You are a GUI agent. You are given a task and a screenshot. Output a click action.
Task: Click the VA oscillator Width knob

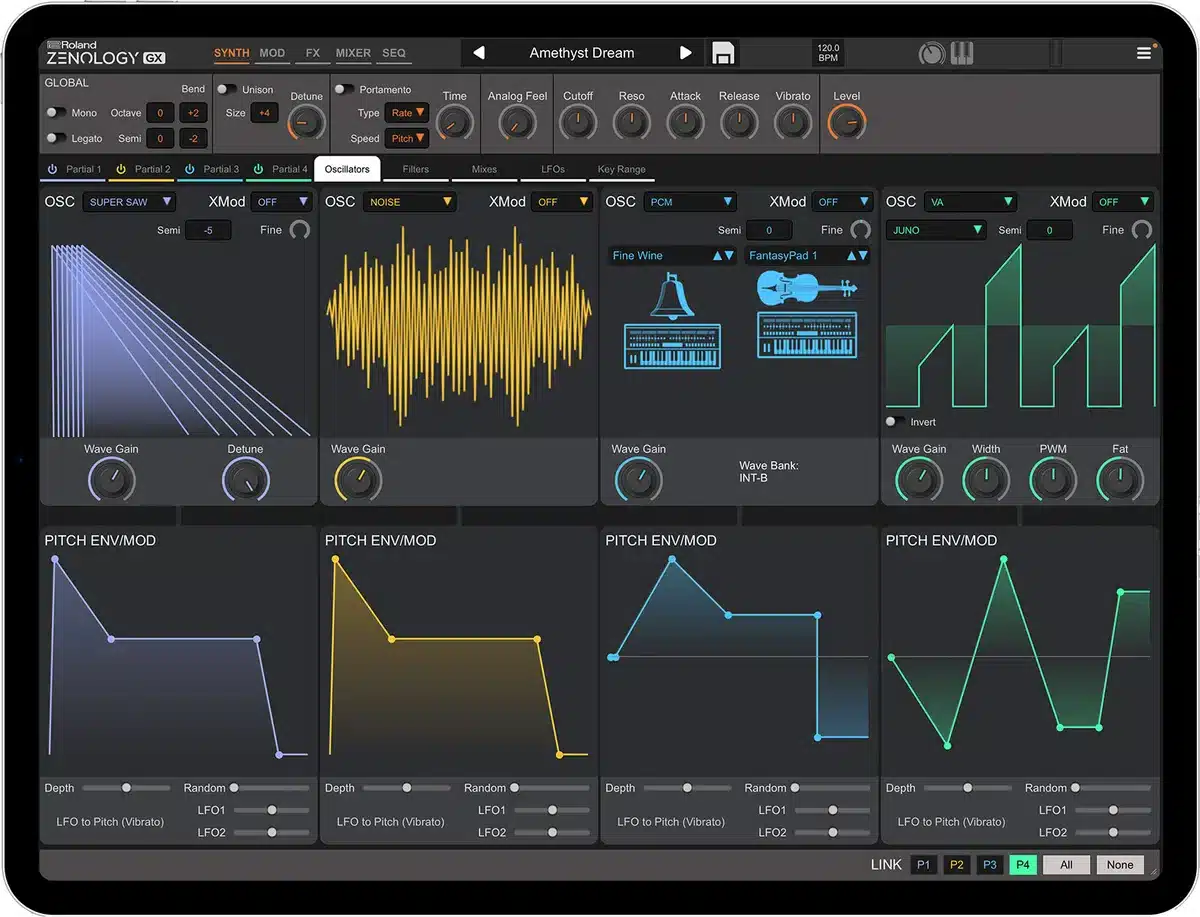click(x=986, y=481)
